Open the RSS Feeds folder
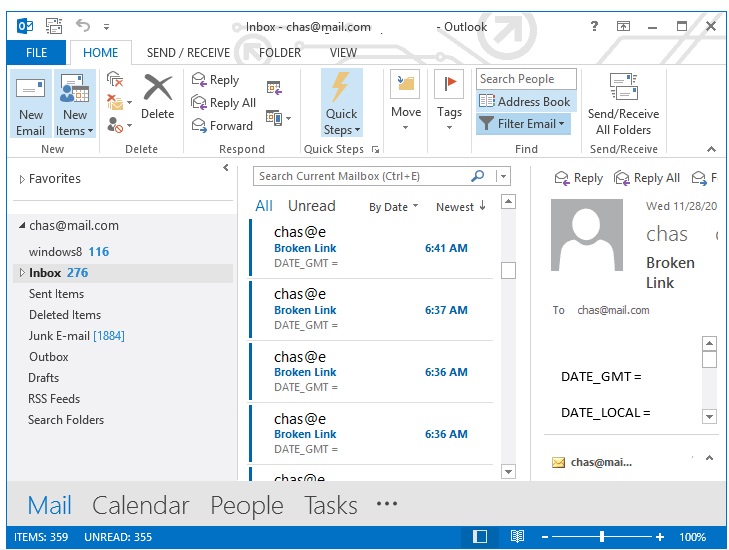Screen dimensions: 729x550 (53, 398)
